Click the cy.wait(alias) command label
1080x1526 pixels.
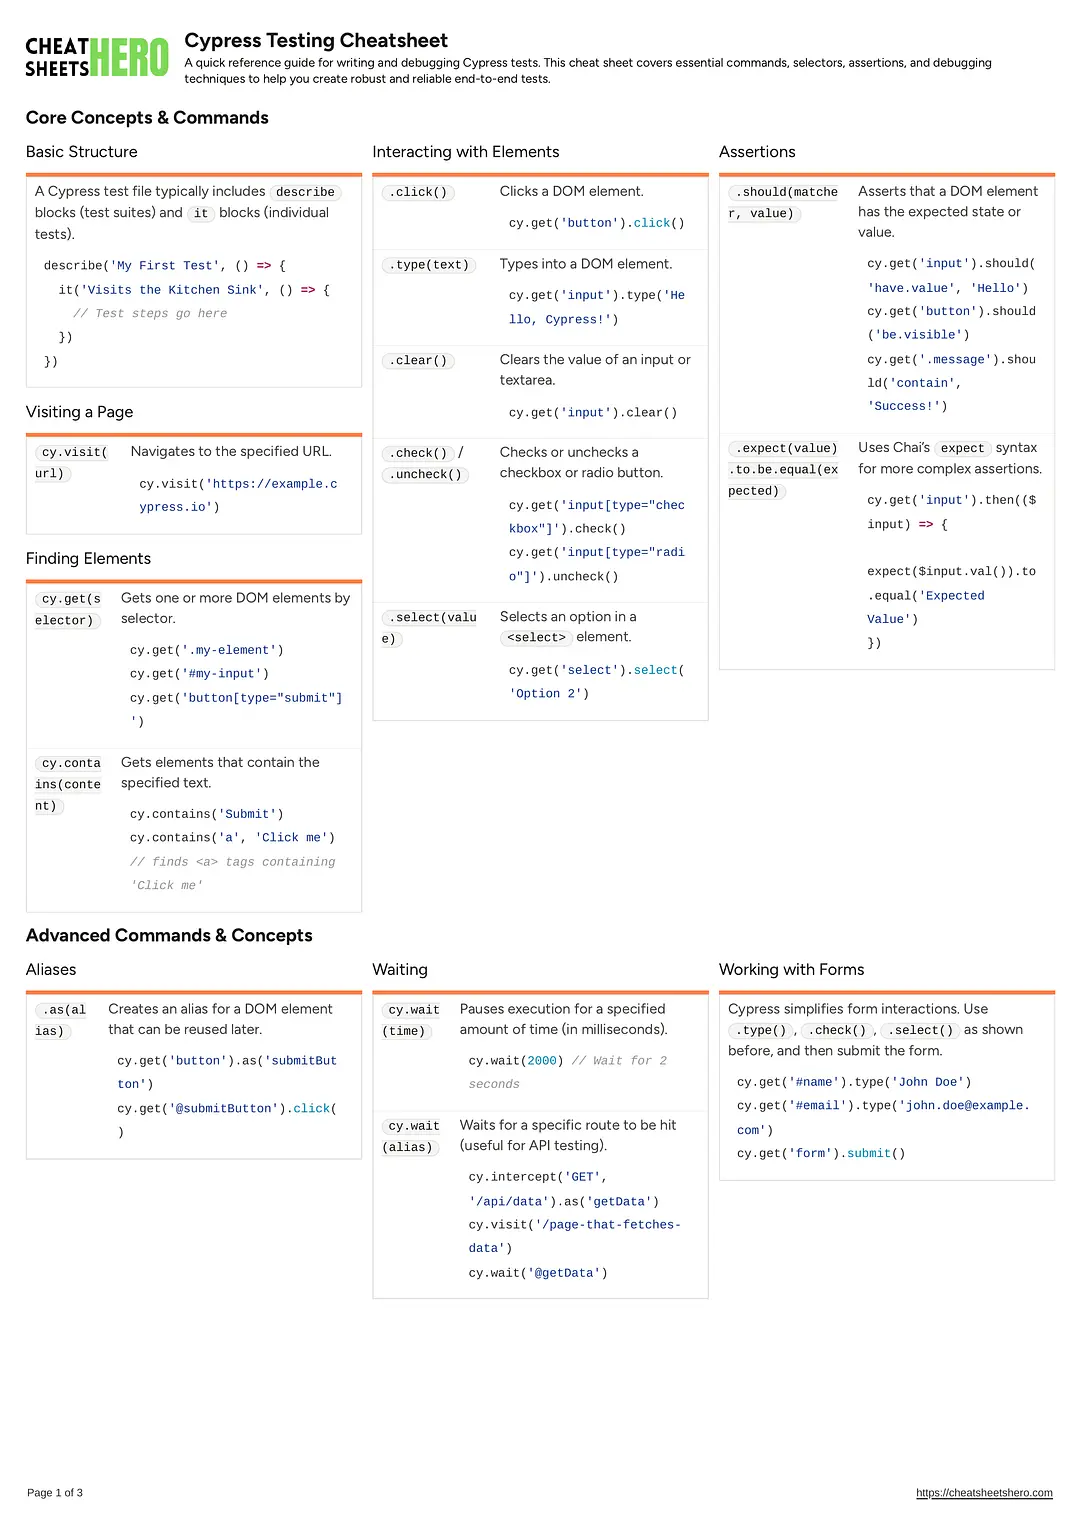point(411,1137)
